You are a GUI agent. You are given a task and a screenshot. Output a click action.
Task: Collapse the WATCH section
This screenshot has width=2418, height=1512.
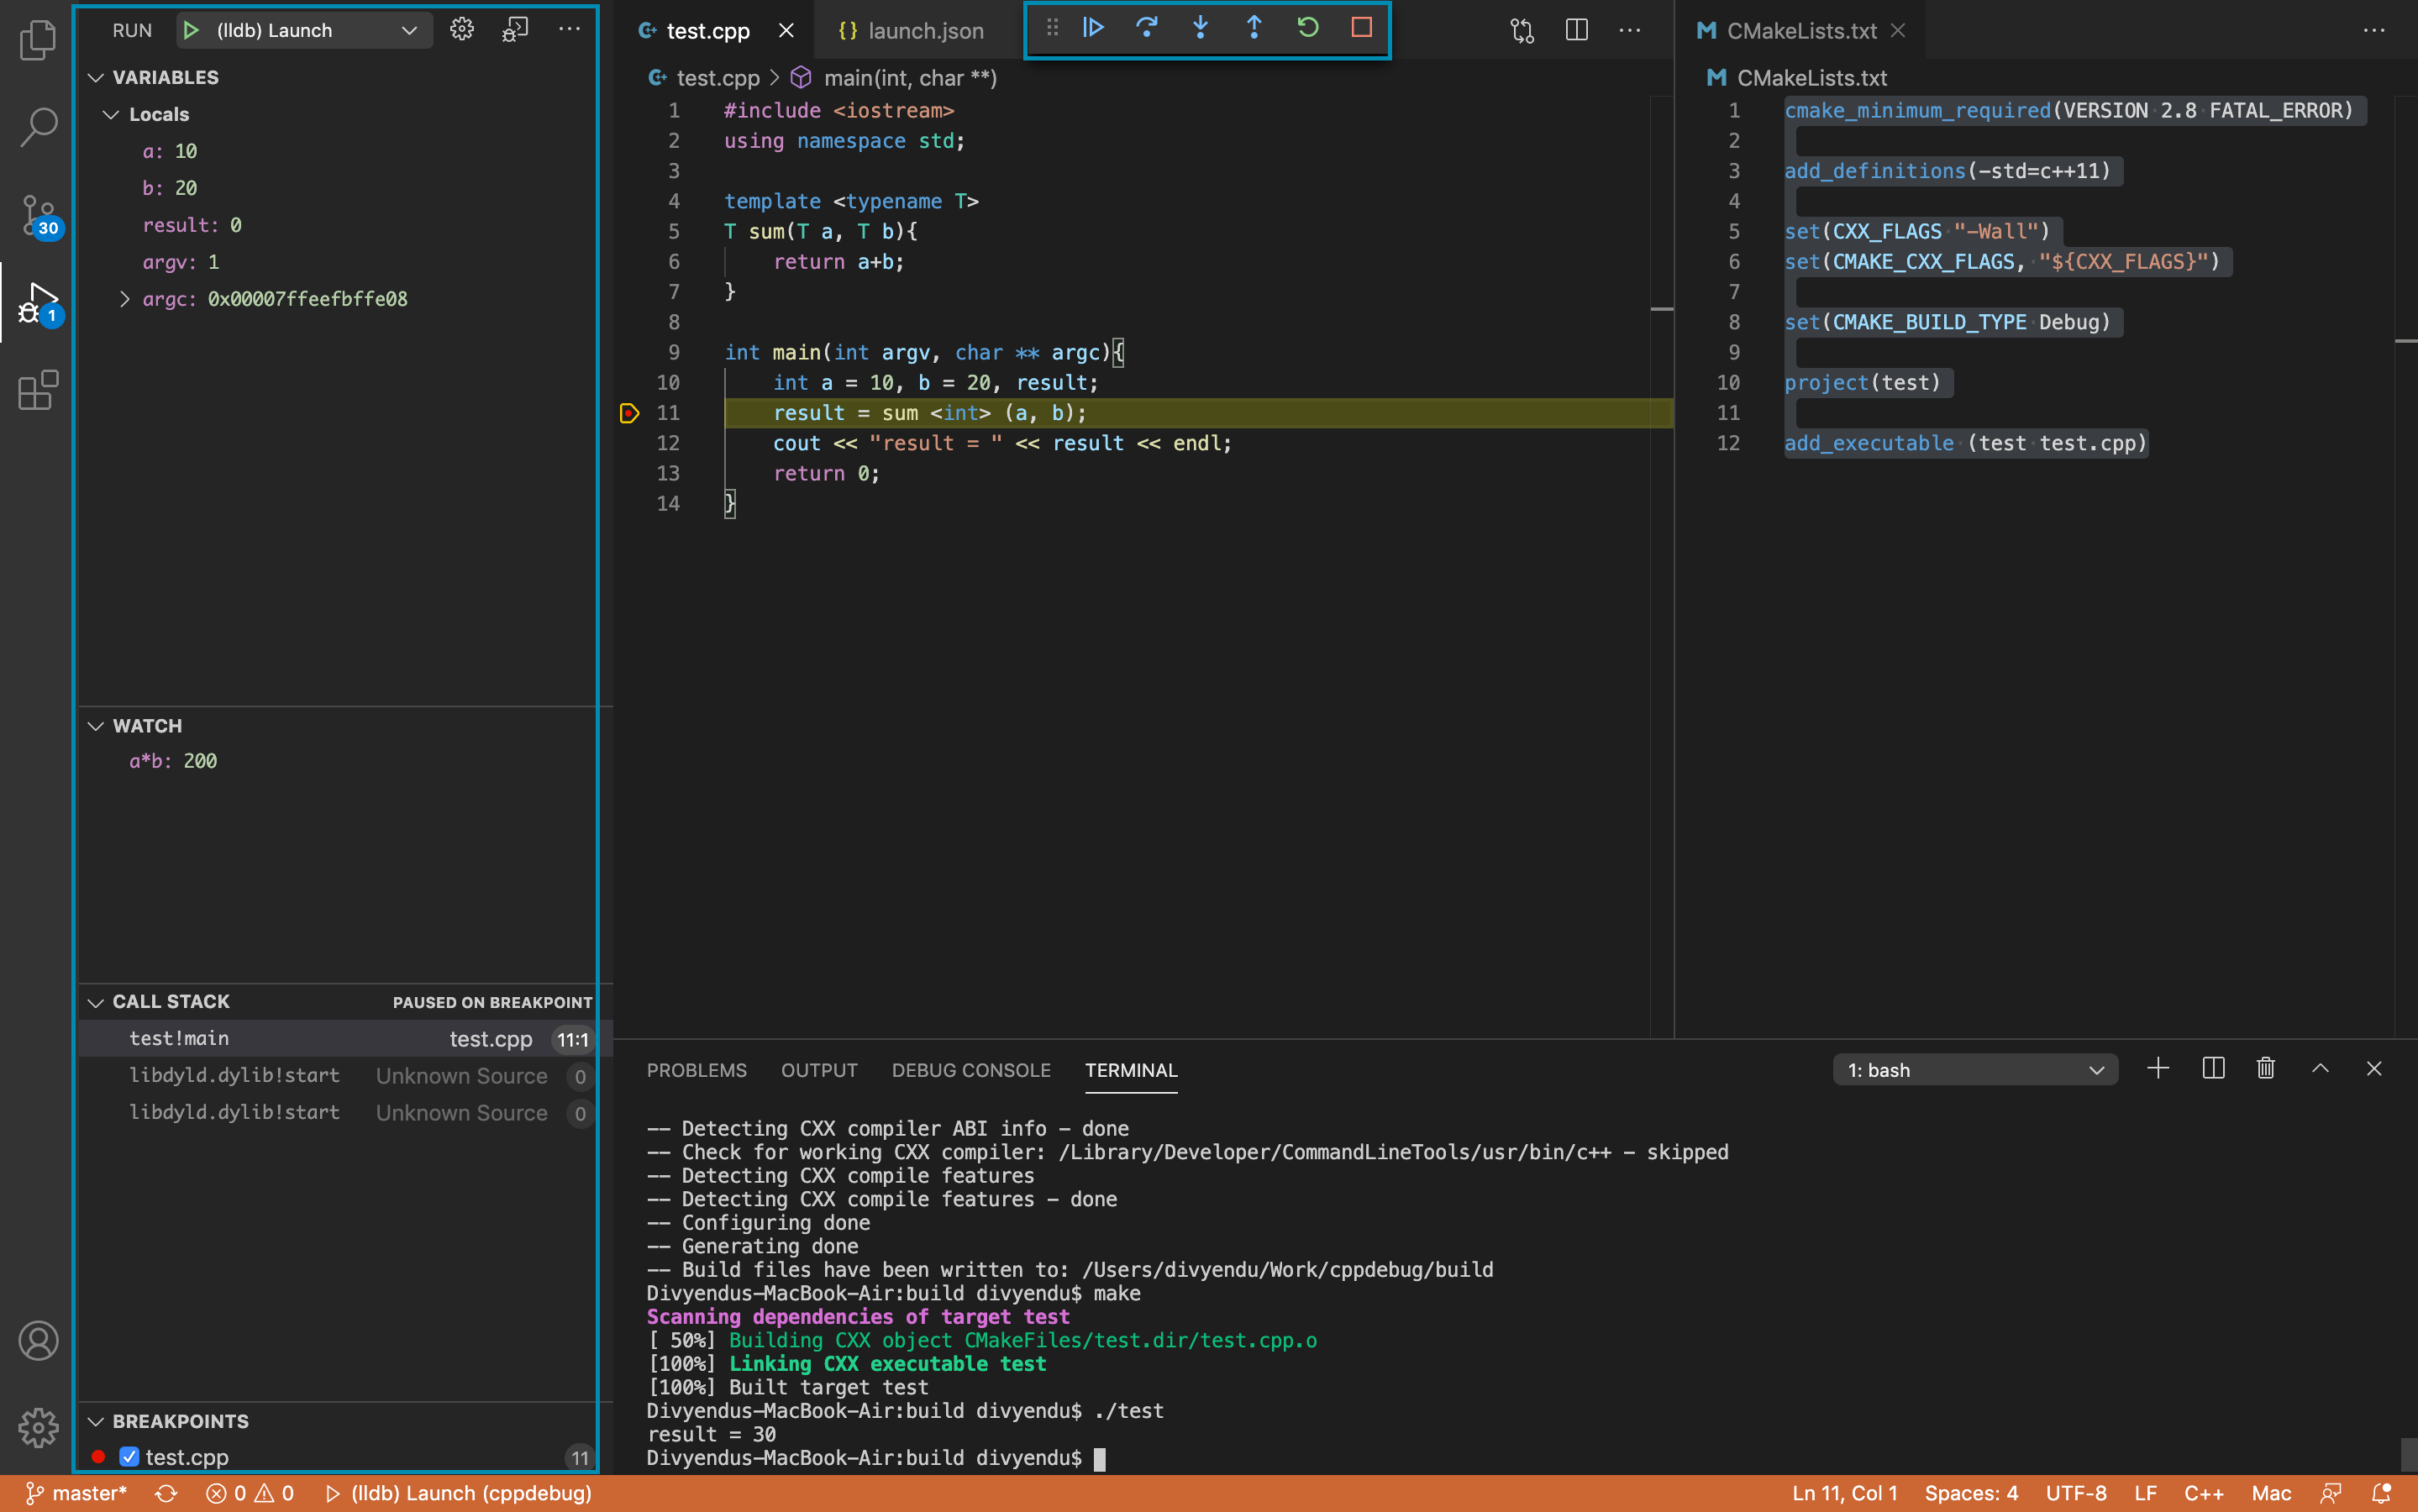(96, 726)
